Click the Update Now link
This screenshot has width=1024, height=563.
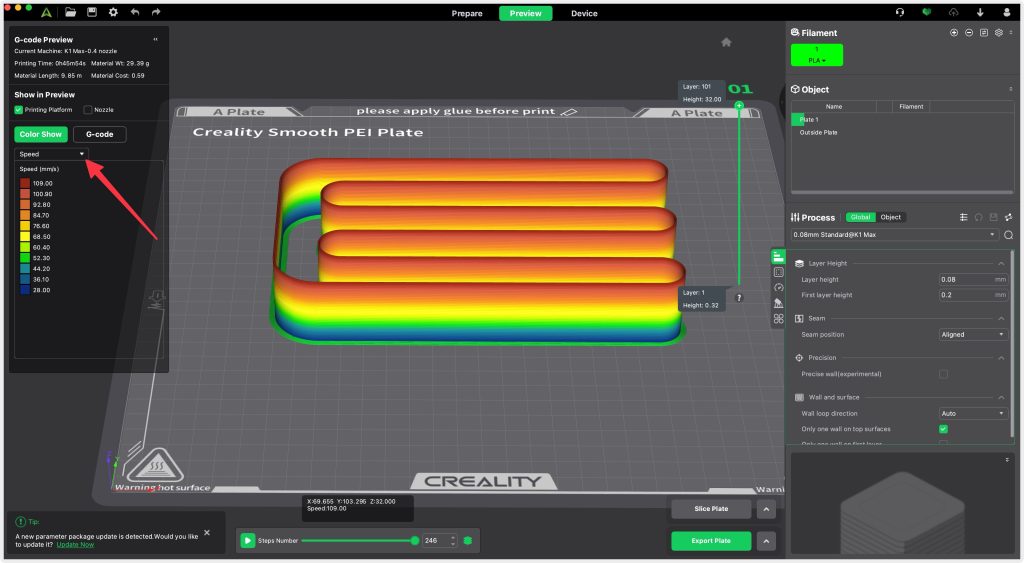pos(75,544)
